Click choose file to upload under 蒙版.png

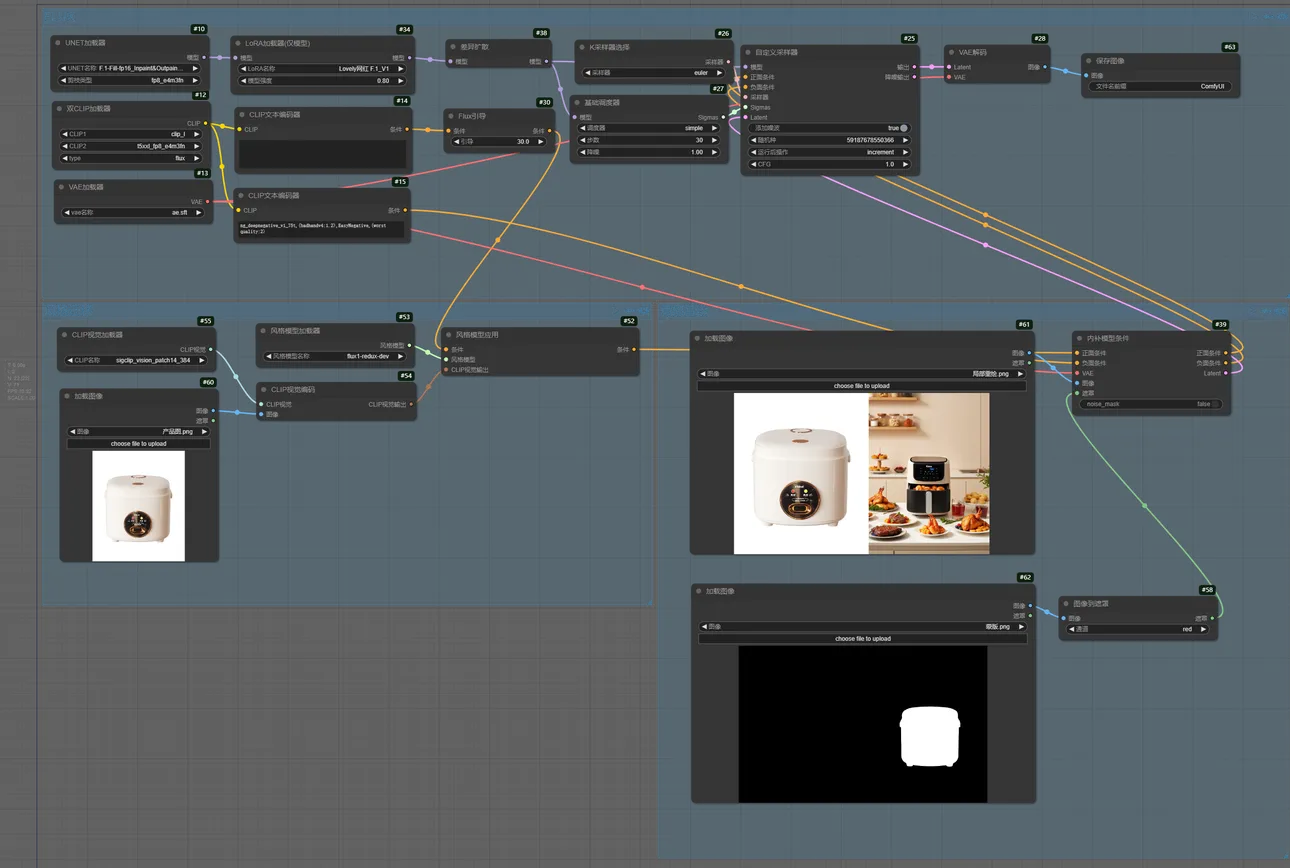862,638
